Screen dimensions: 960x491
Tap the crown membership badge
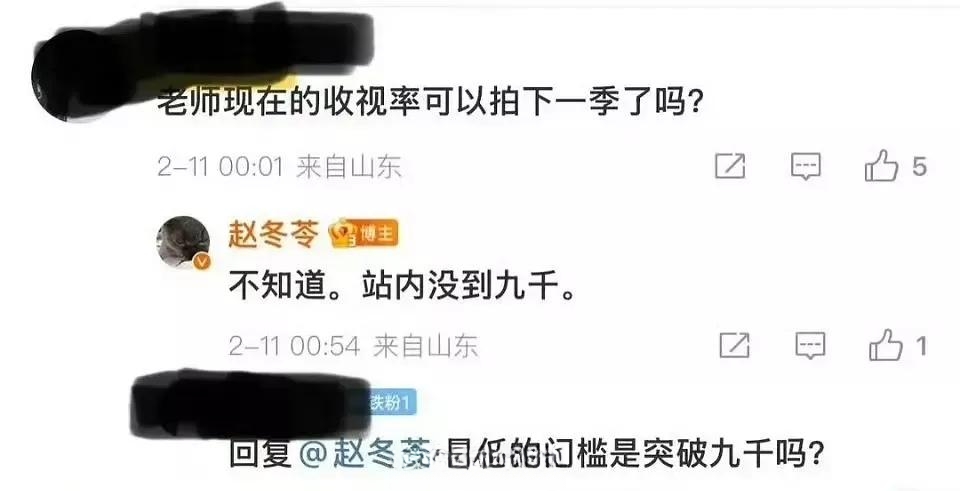click(x=343, y=235)
